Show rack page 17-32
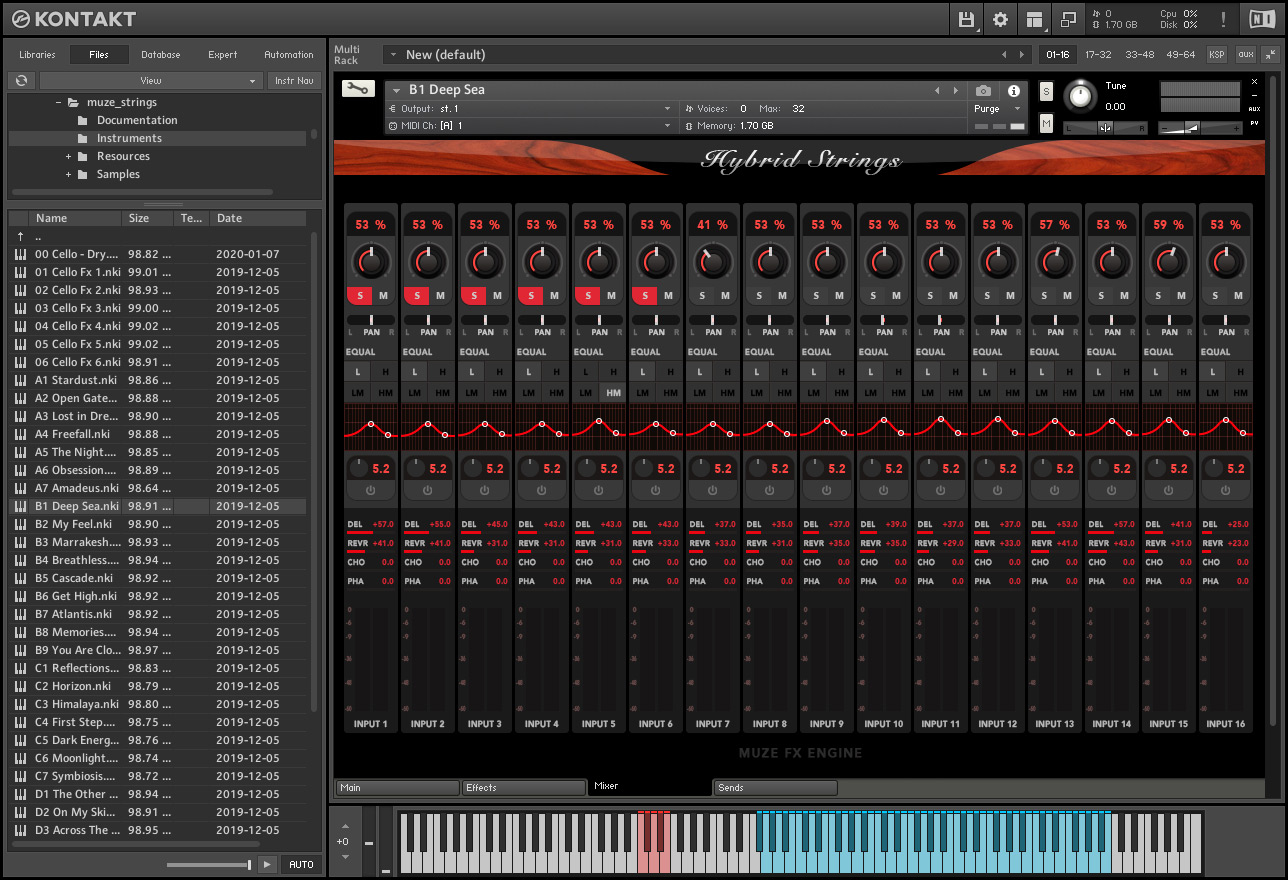1288x880 pixels. pos(1098,55)
